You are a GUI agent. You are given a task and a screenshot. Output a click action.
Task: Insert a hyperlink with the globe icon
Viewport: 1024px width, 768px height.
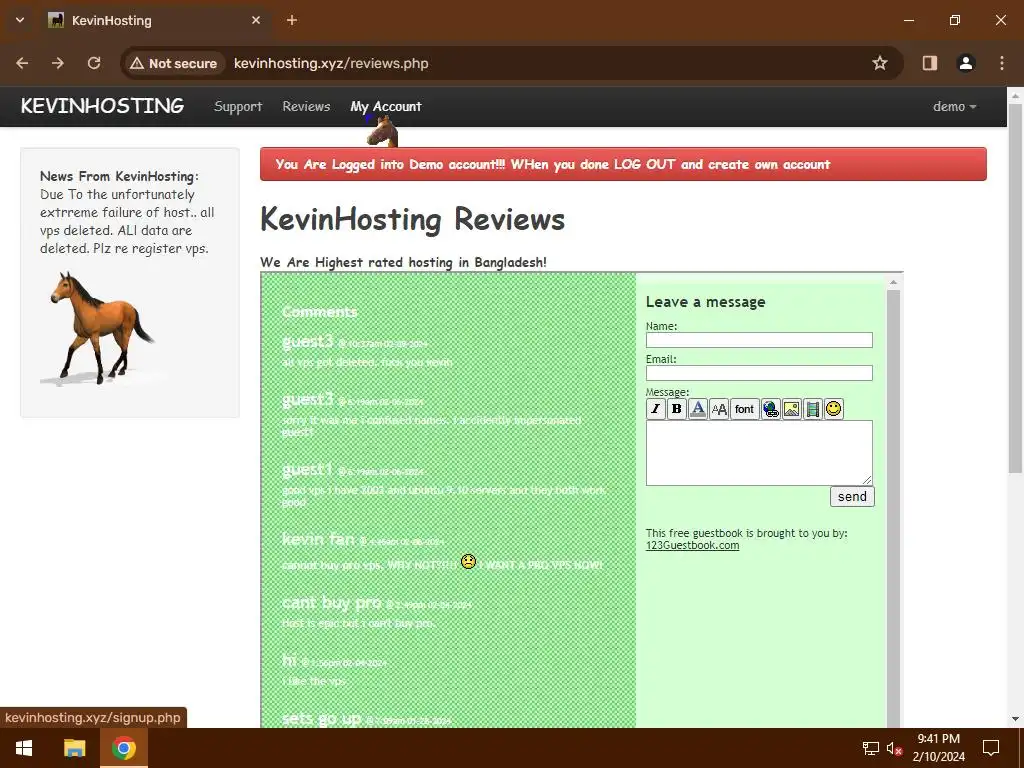click(771, 409)
